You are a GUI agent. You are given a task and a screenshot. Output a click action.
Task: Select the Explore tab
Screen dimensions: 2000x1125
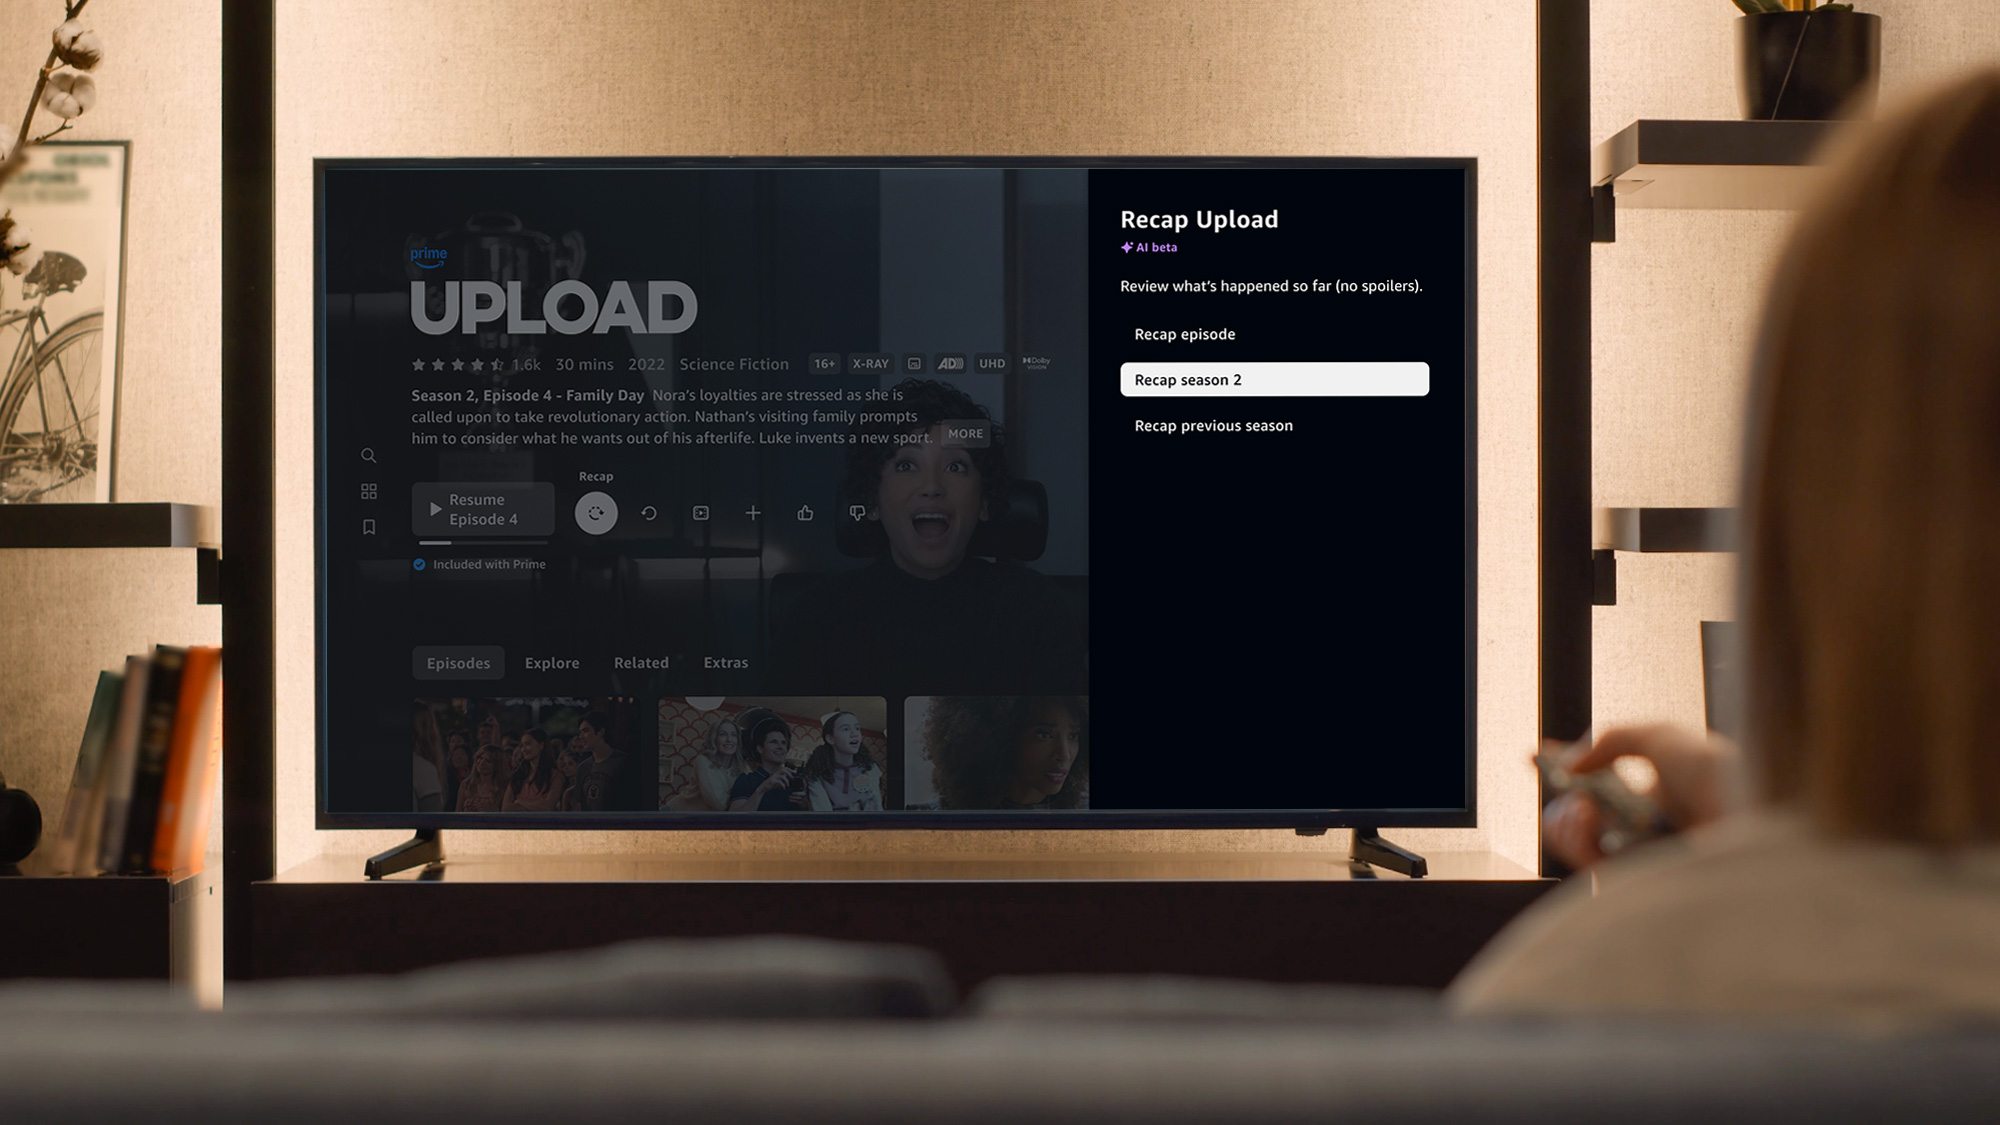(x=551, y=663)
